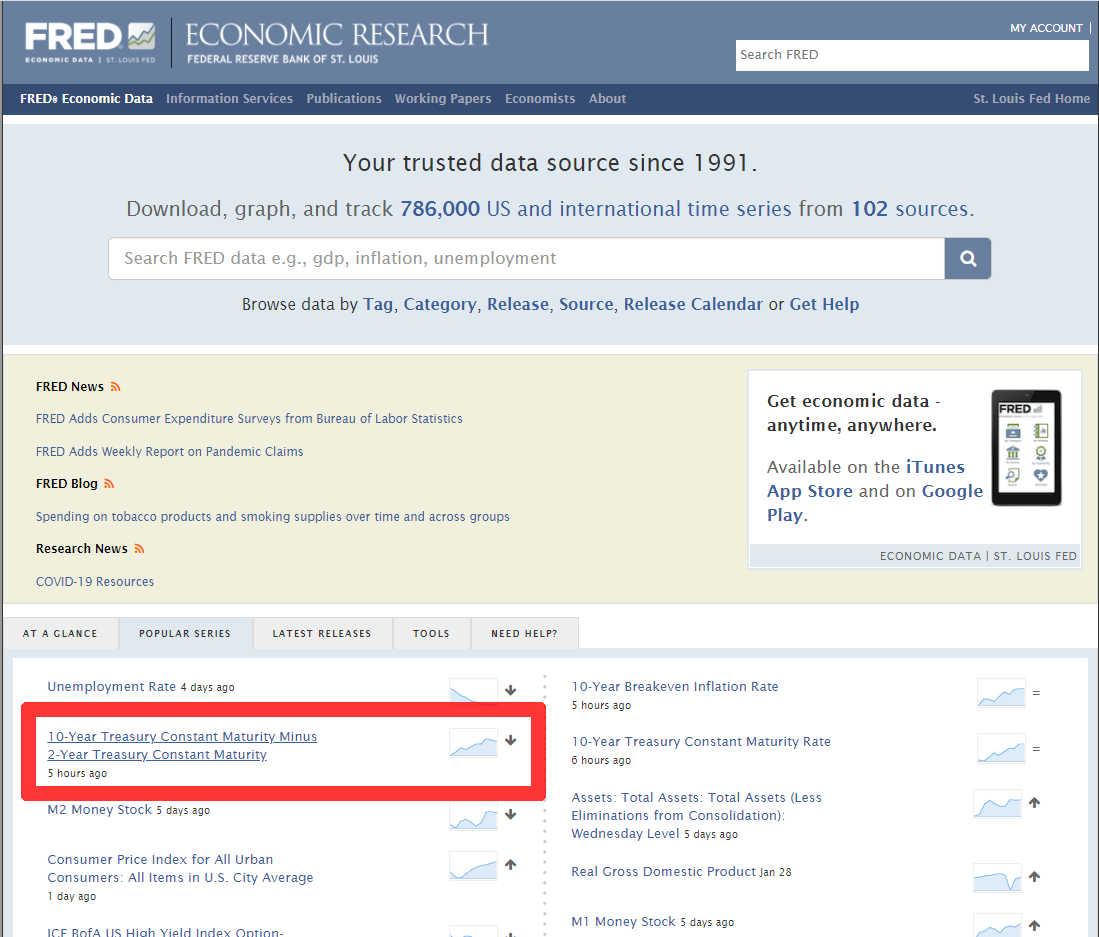This screenshot has height=937, width=1099.
Task: Click the 10-Year Minus 2-Year Treasury sparkline
Action: point(473,743)
